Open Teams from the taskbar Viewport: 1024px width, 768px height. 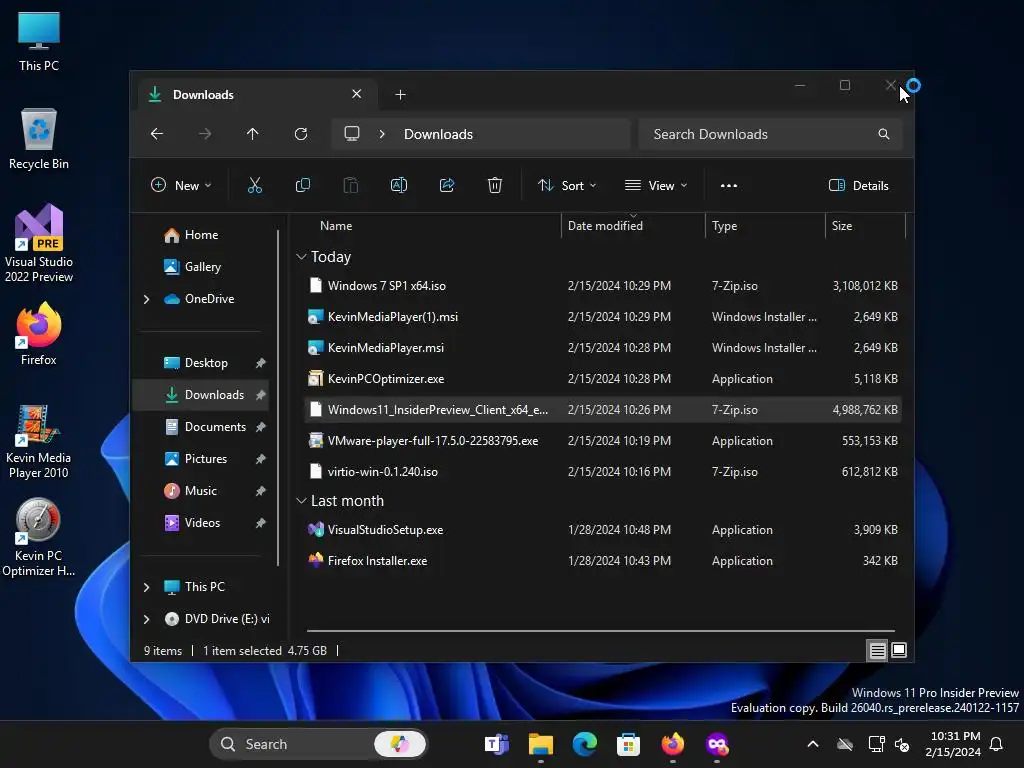coord(497,744)
